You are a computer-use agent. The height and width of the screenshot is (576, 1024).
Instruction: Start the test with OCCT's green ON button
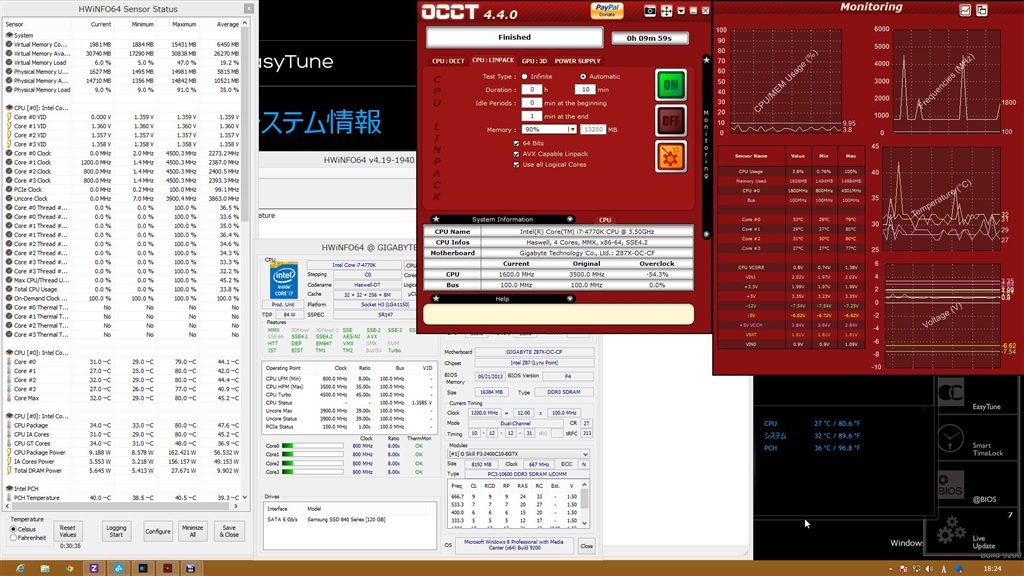(x=671, y=85)
